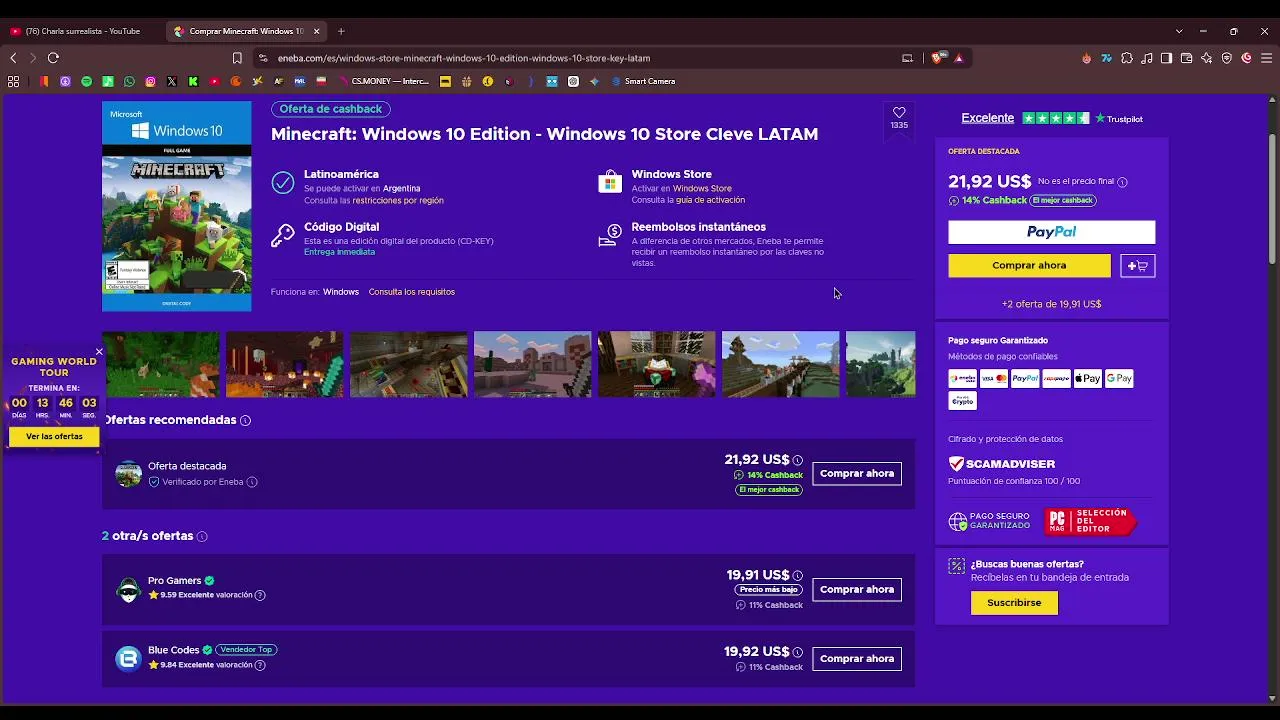Add product to cart using cart icon button

pos(1138,266)
